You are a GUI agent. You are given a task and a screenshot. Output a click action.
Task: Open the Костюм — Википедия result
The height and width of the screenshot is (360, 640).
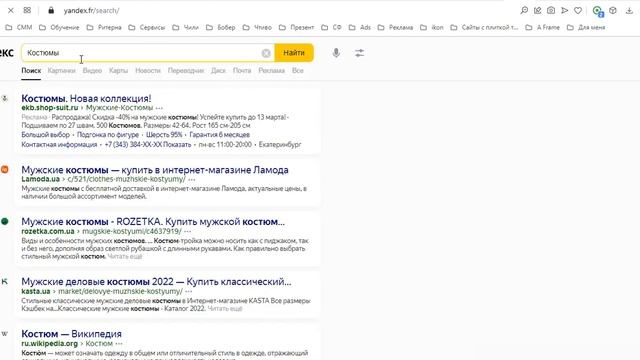click(x=71, y=334)
